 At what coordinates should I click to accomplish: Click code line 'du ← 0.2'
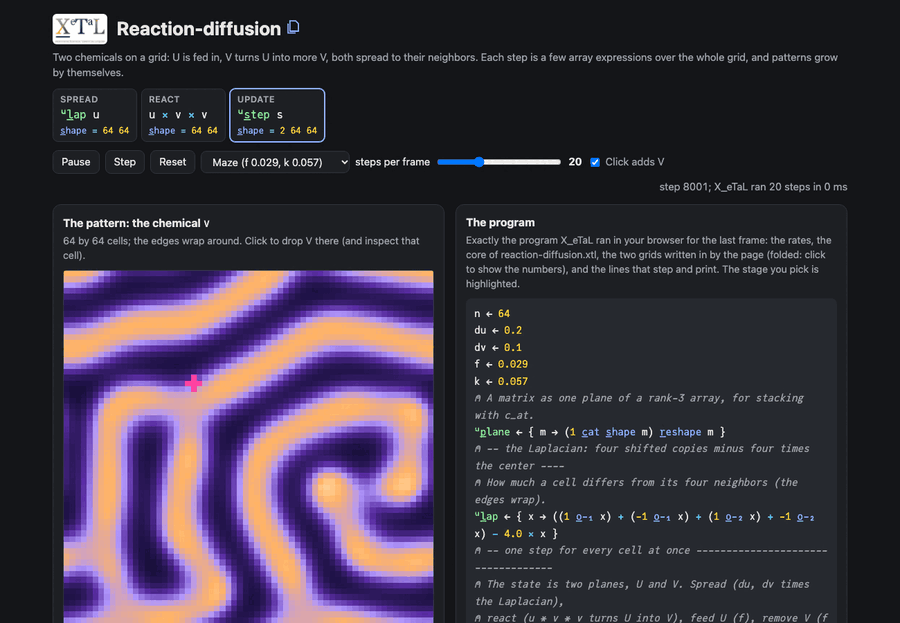pyautogui.click(x=498, y=330)
